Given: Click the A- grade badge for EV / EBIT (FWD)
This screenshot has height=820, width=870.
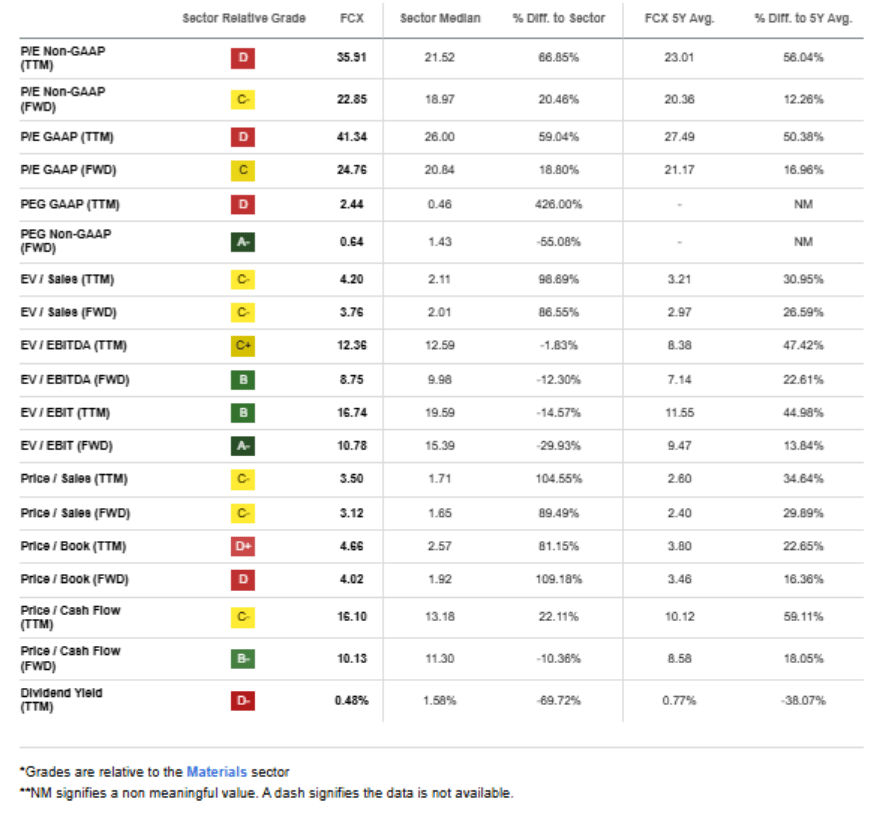Looking at the screenshot, I should coord(243,446).
